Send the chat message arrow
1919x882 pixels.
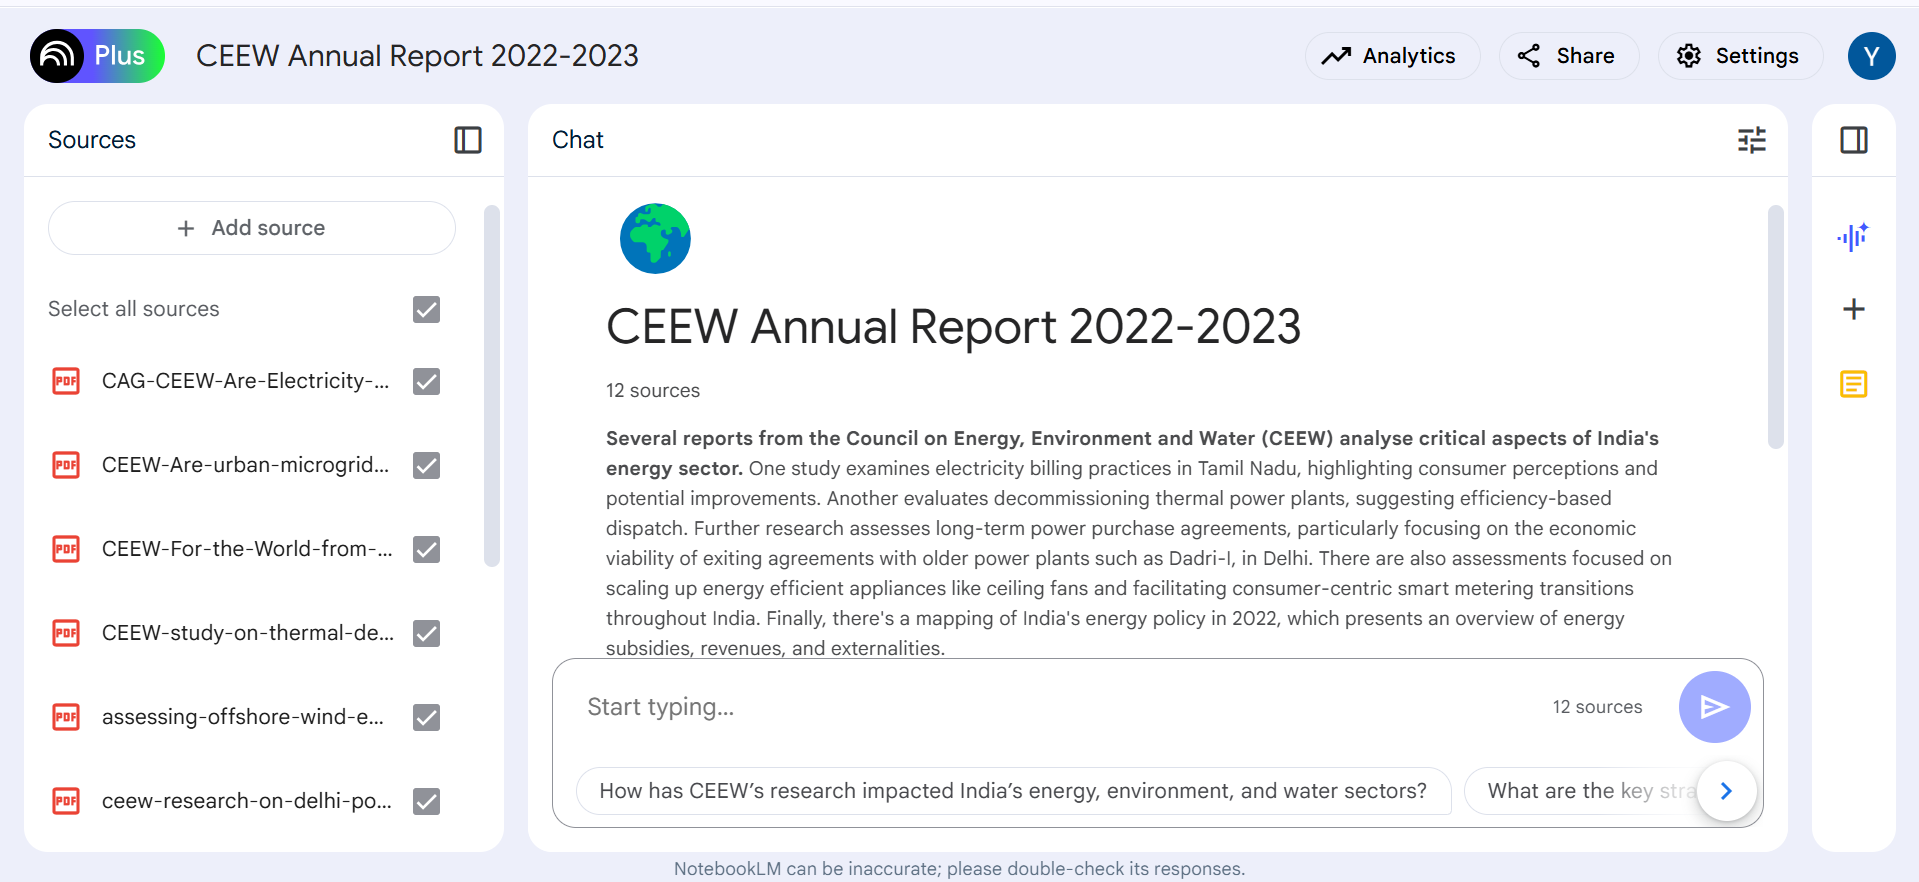tap(1714, 707)
